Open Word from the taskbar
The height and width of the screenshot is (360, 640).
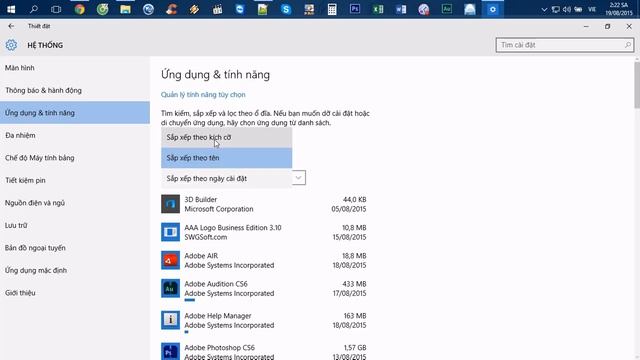[x=401, y=9]
